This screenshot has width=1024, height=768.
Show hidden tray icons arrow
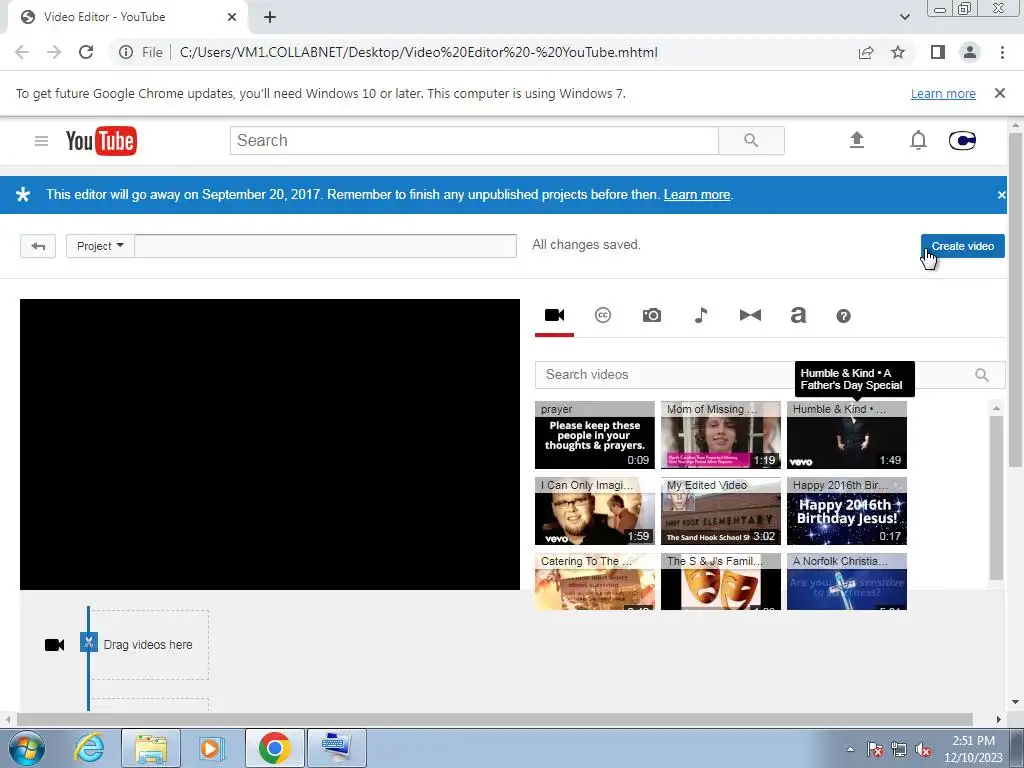pos(850,749)
